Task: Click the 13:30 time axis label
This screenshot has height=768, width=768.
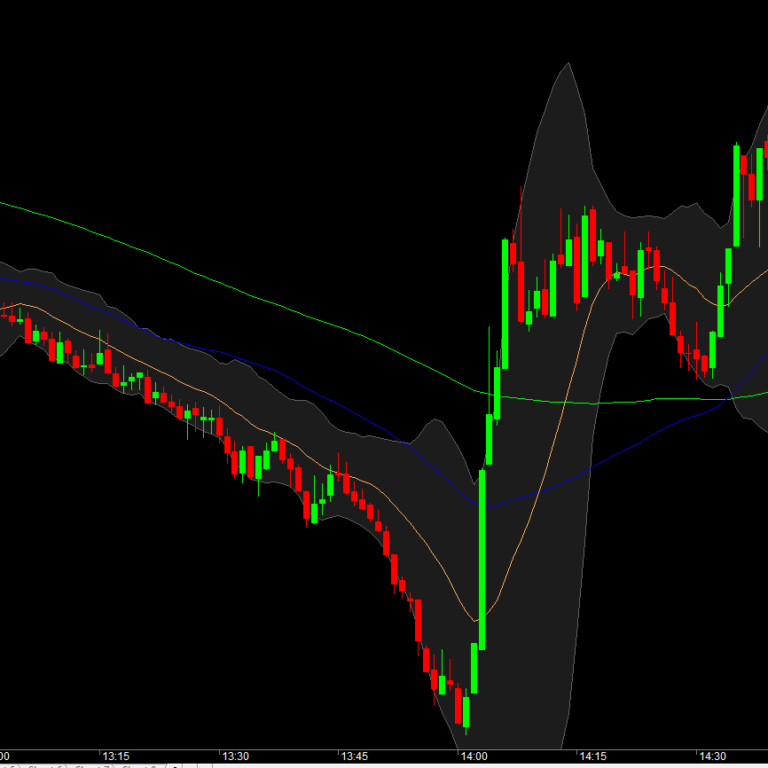Action: tap(235, 756)
